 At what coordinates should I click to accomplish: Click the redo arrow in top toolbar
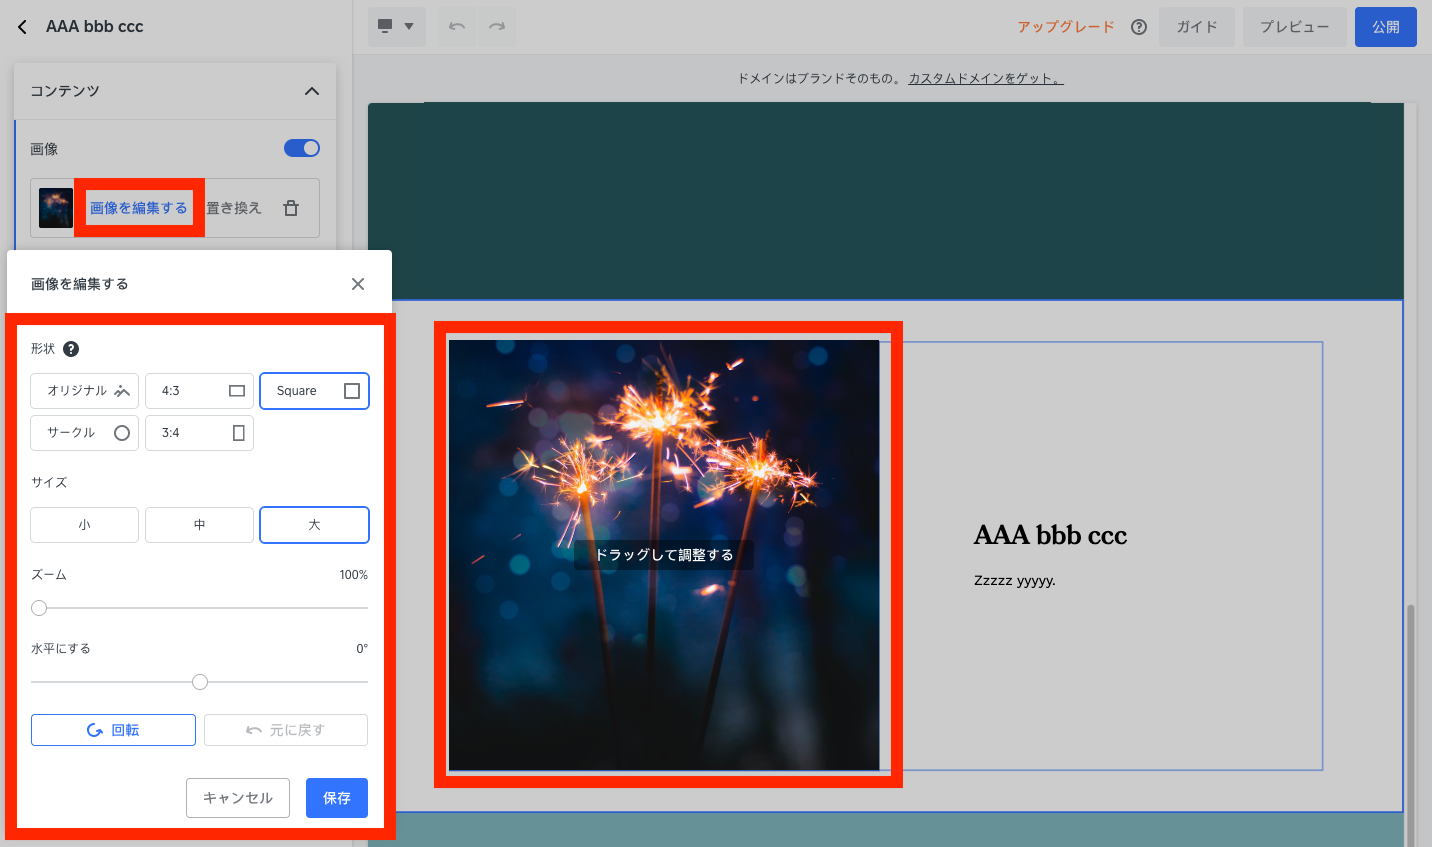tap(497, 27)
